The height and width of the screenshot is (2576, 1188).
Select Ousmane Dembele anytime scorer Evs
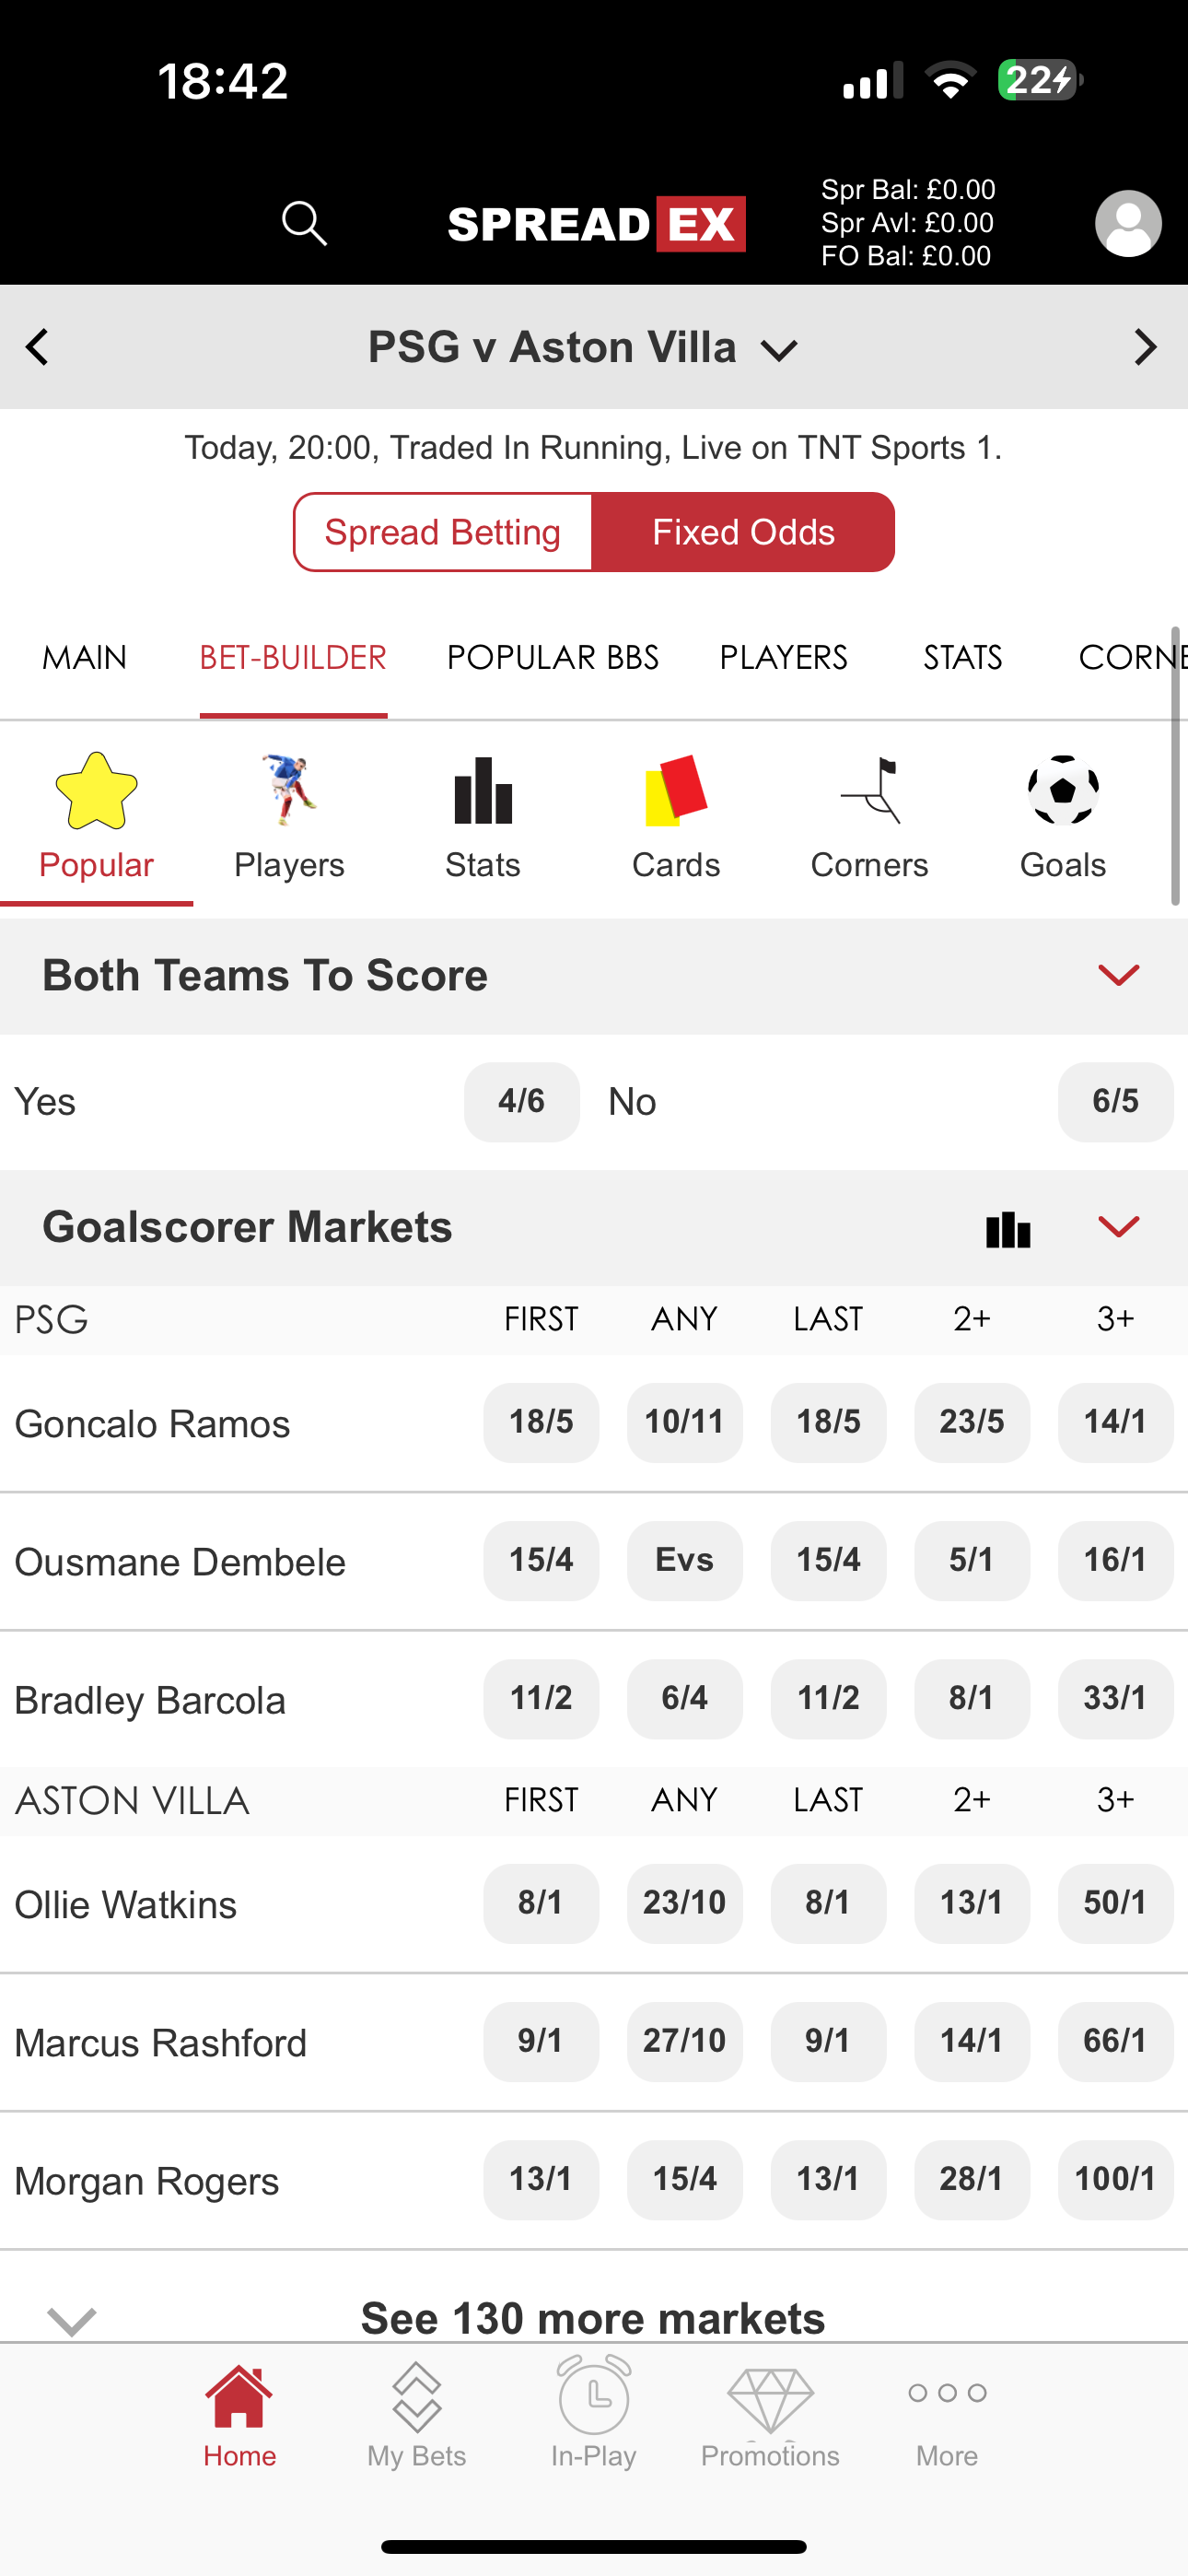(x=684, y=1560)
